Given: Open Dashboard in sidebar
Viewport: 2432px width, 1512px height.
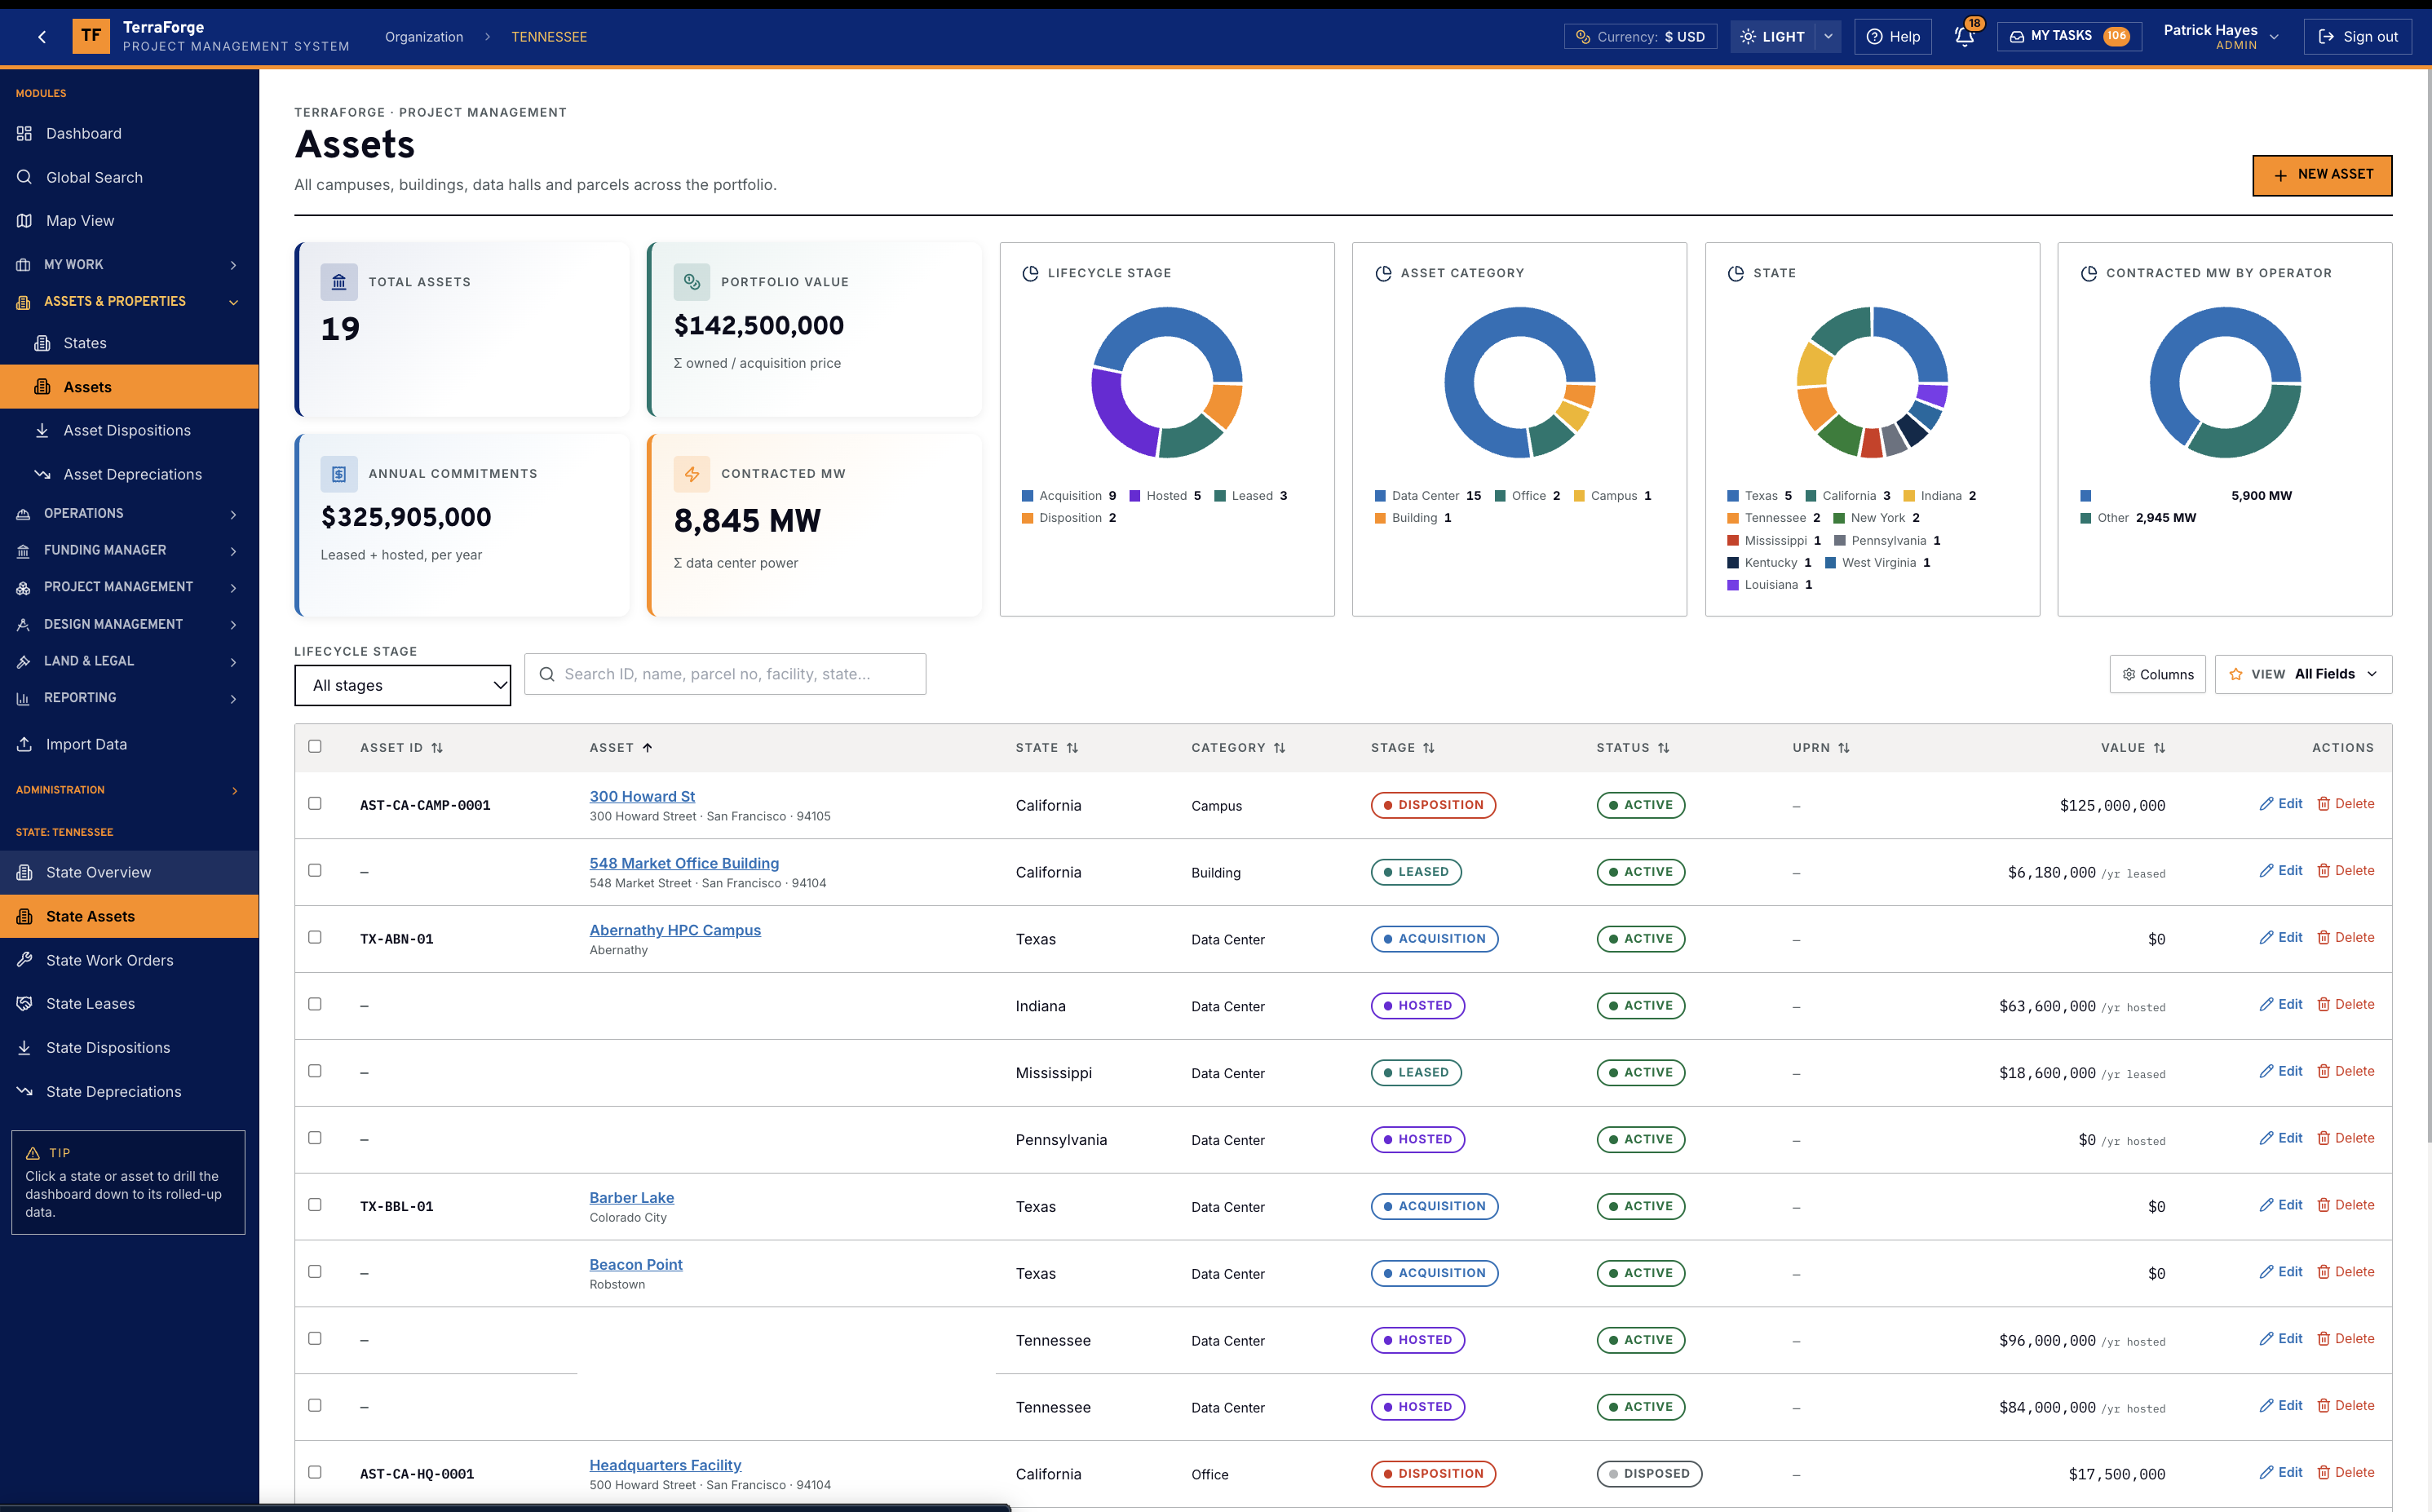Looking at the screenshot, I should (129, 134).
